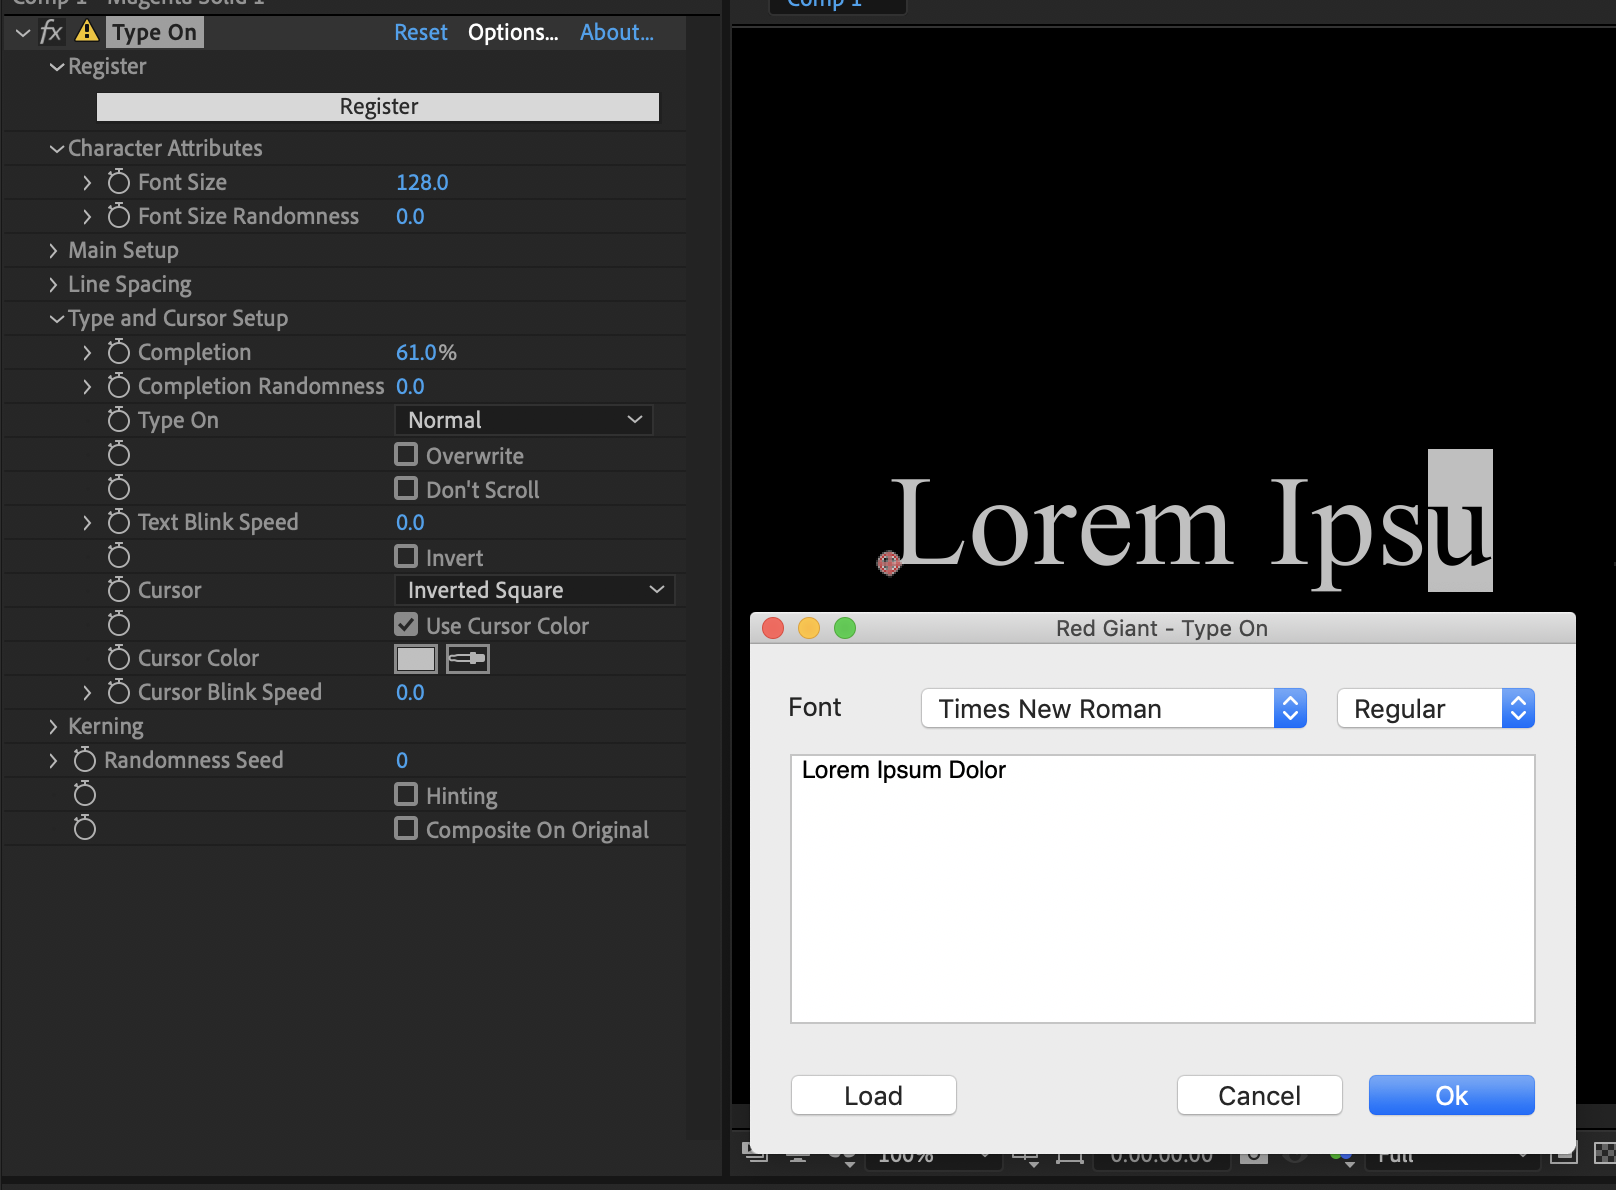Open the Cursor Color swatch
Image resolution: width=1616 pixels, height=1190 pixels.
(416, 659)
